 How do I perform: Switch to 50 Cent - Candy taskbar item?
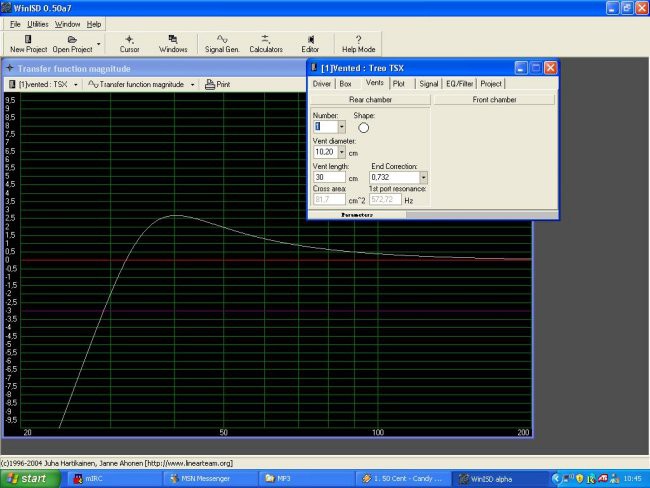click(403, 479)
